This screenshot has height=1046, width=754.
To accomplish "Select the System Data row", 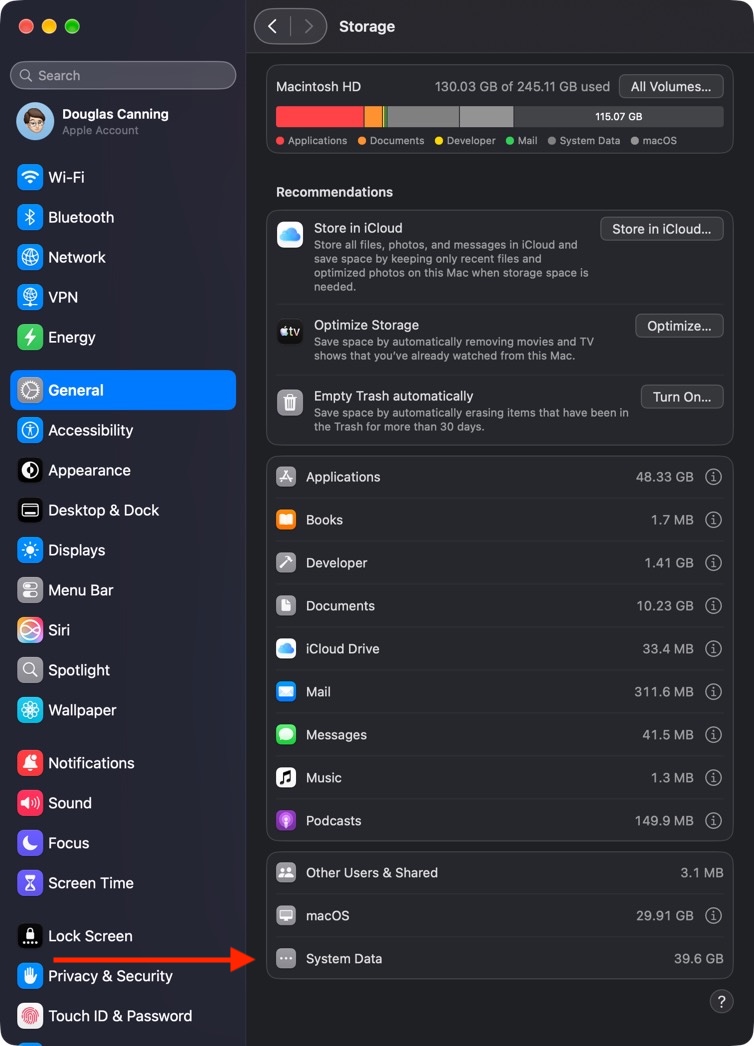I will [499, 959].
